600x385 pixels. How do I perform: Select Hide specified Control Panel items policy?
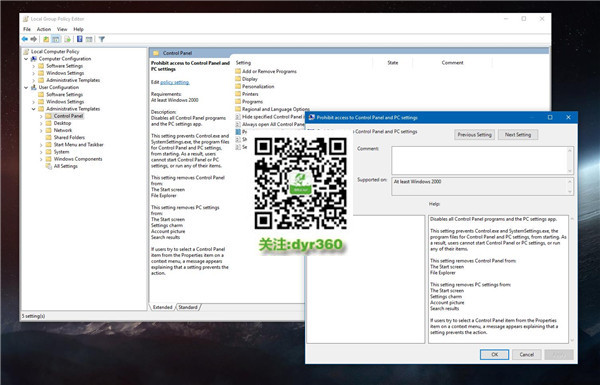[270, 117]
